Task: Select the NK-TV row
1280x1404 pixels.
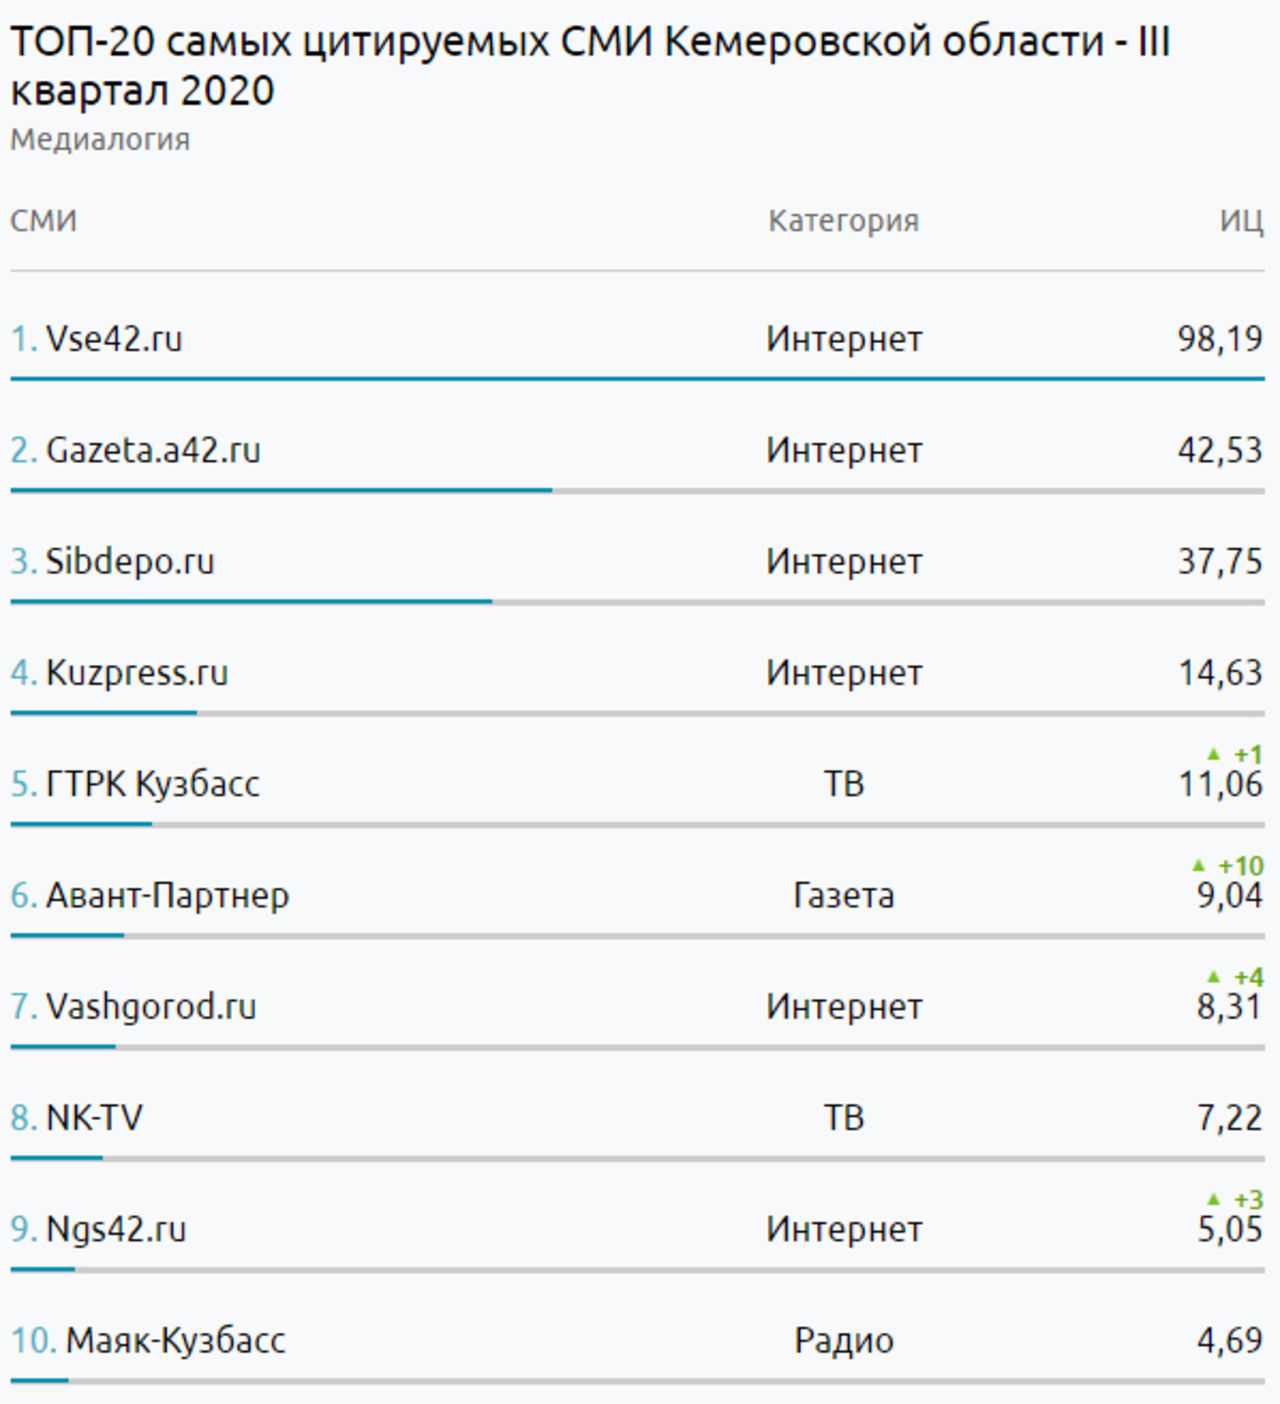Action: pyautogui.click(x=637, y=1118)
